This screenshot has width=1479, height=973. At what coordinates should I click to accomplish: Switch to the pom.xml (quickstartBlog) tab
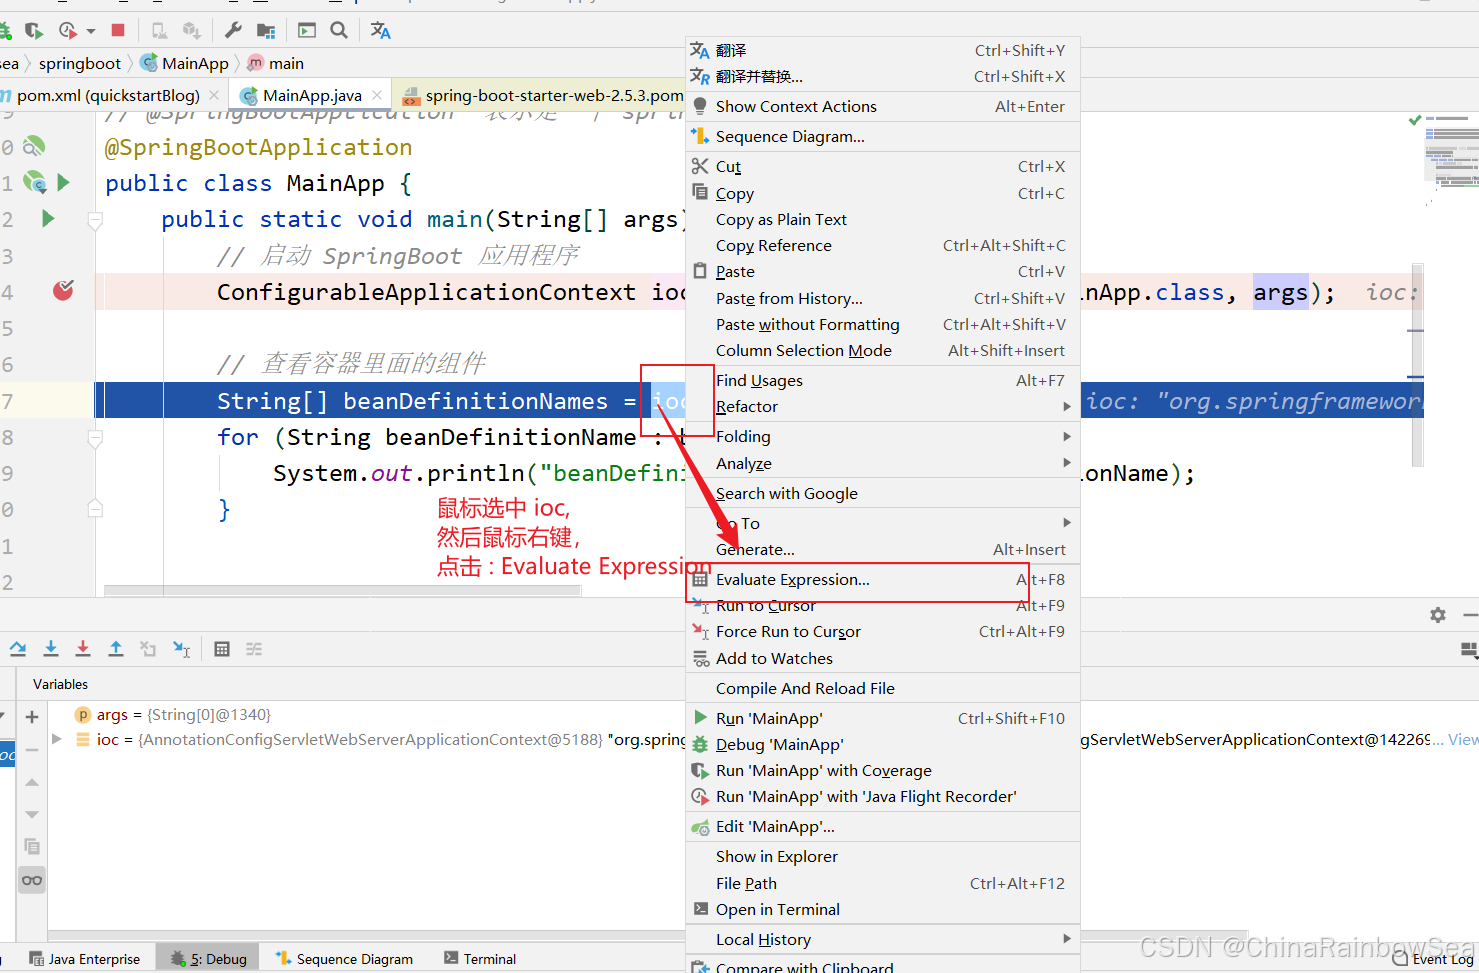tap(107, 95)
